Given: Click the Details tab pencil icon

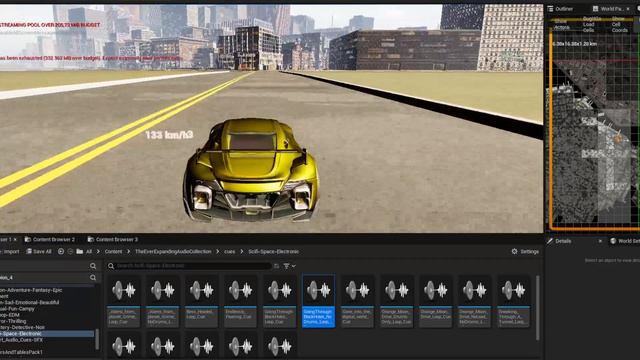Looking at the screenshot, I should coord(550,241).
